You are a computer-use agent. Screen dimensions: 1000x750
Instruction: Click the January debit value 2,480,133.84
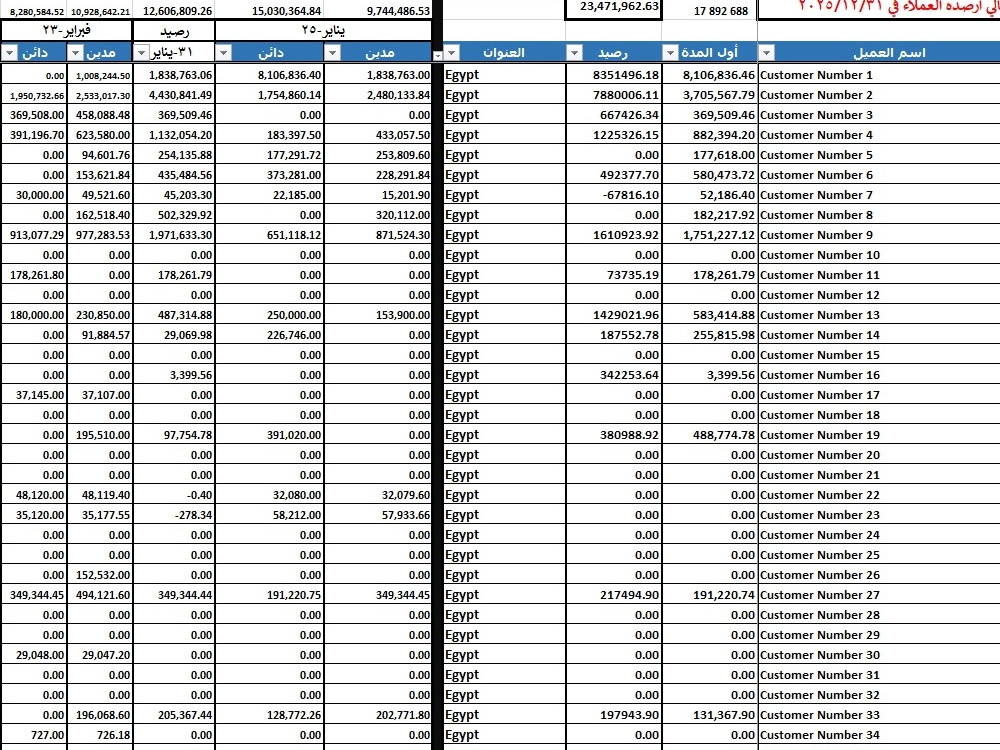click(378, 95)
